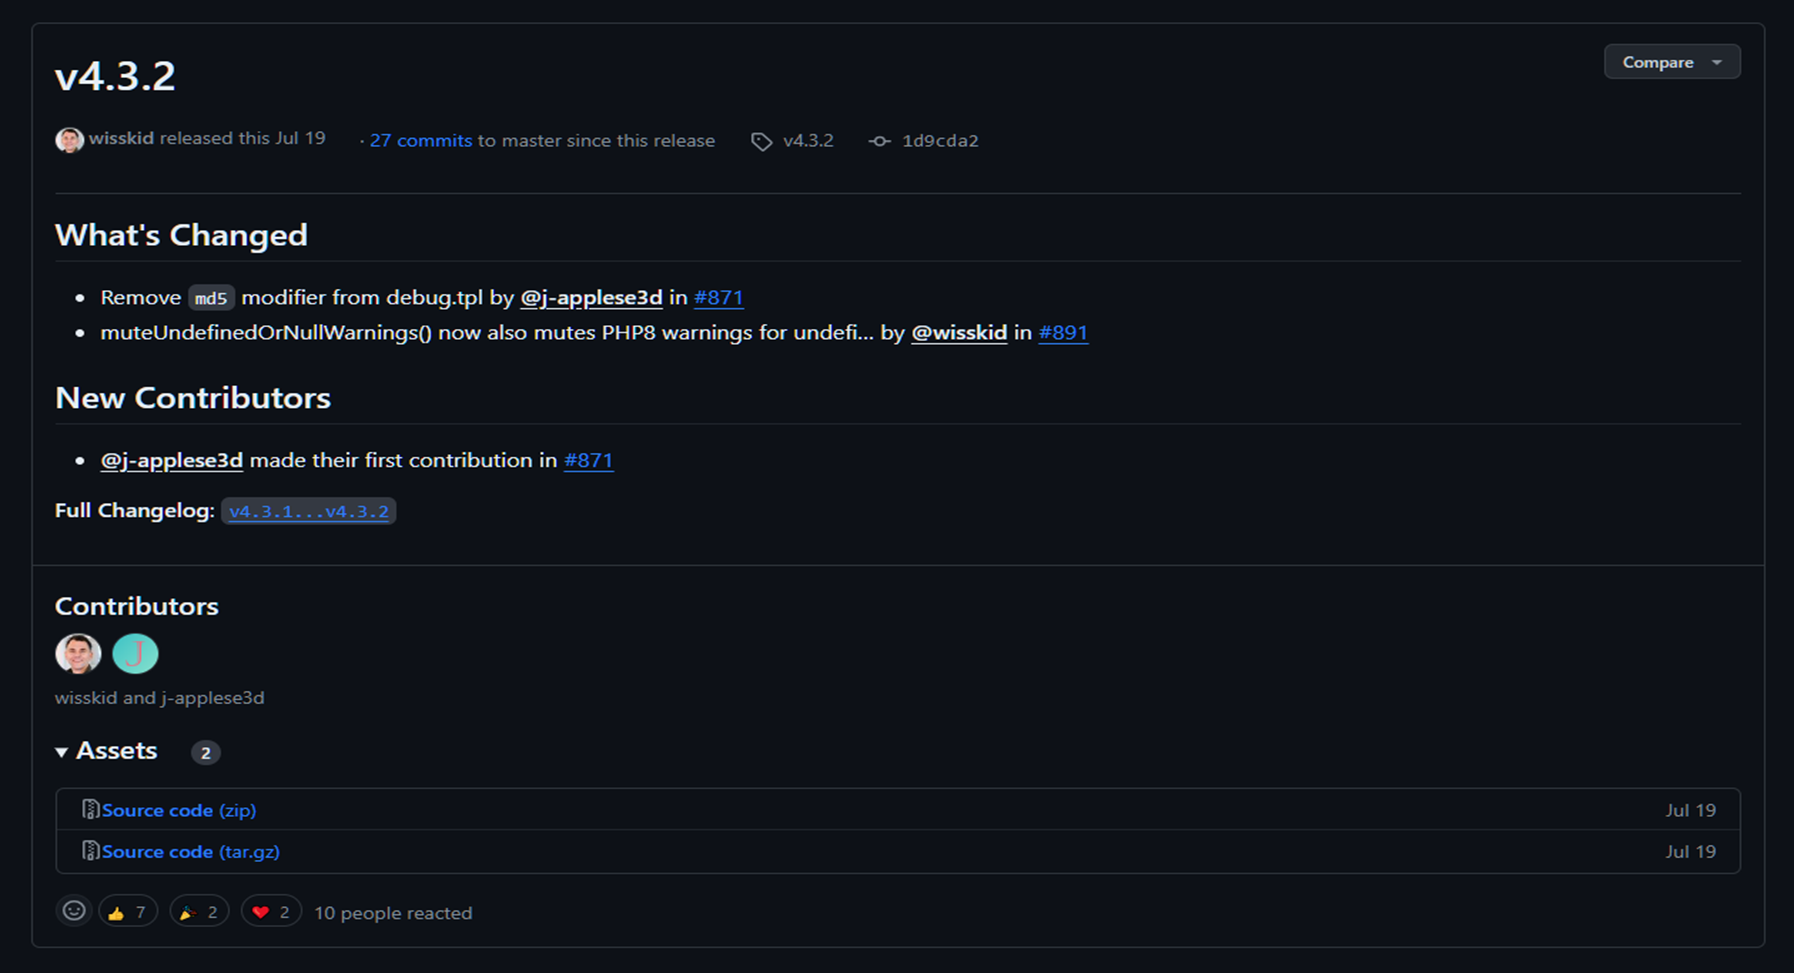Visit @wisskid profile mention link
This screenshot has height=973, width=1794.
[x=958, y=333]
